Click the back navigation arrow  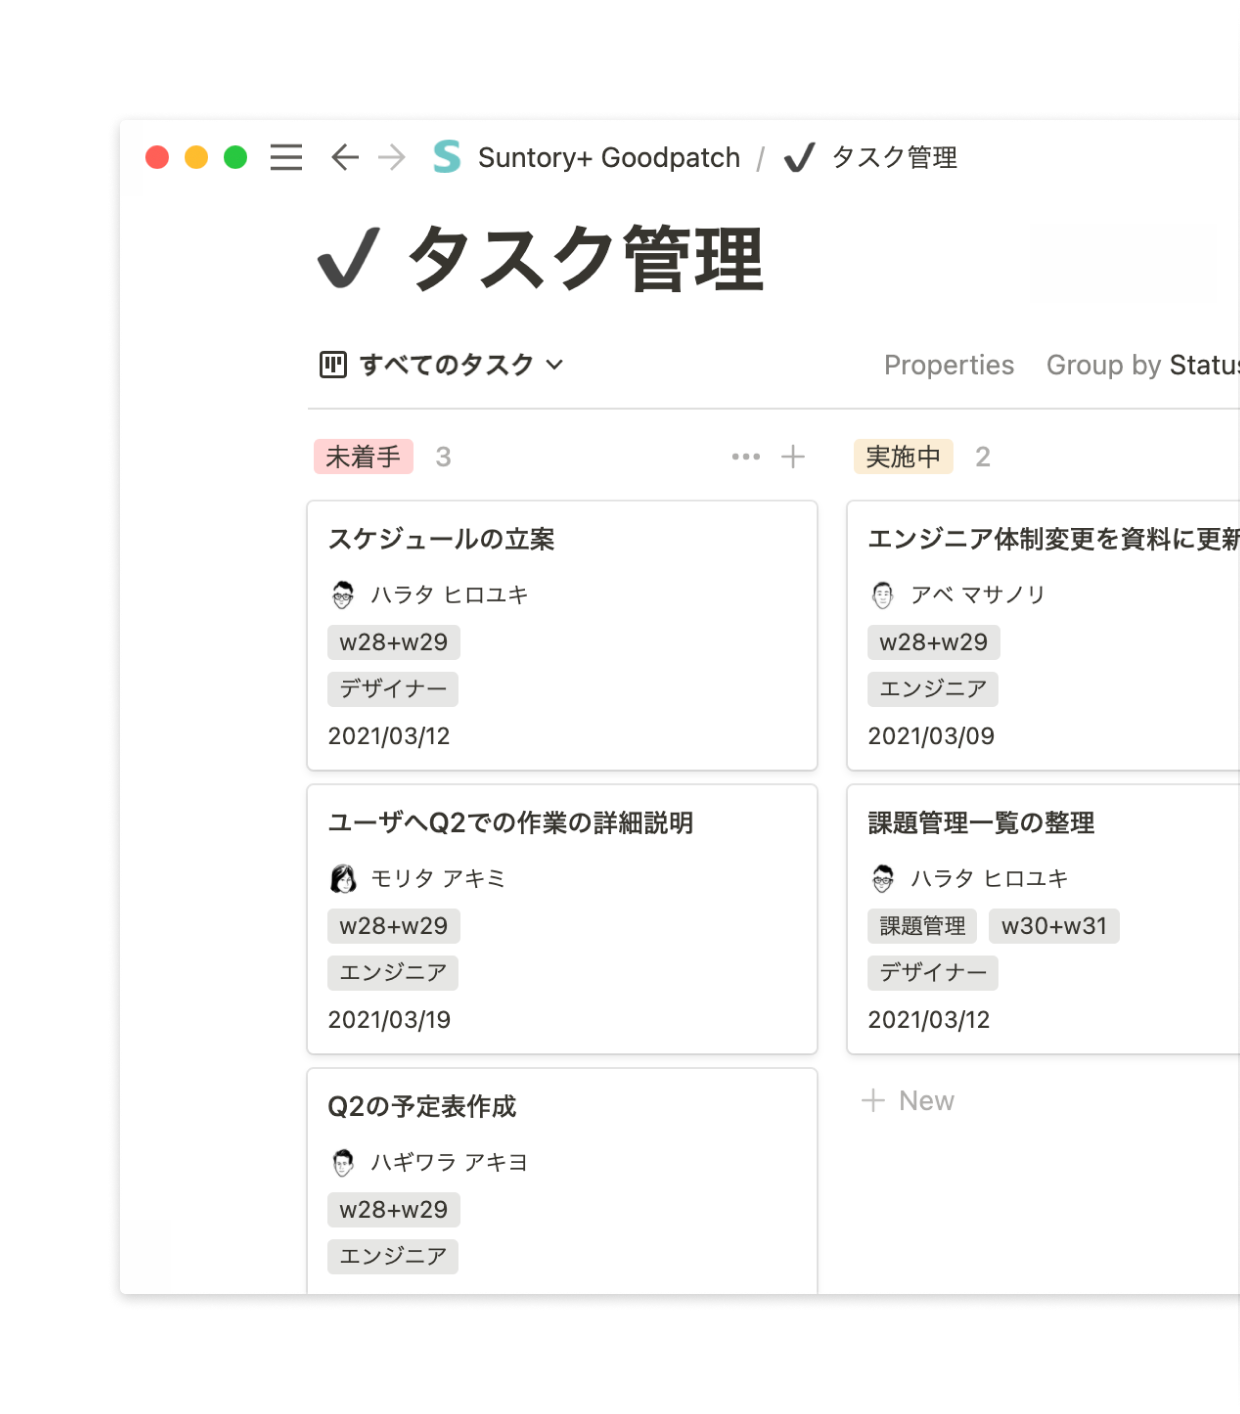pos(344,157)
